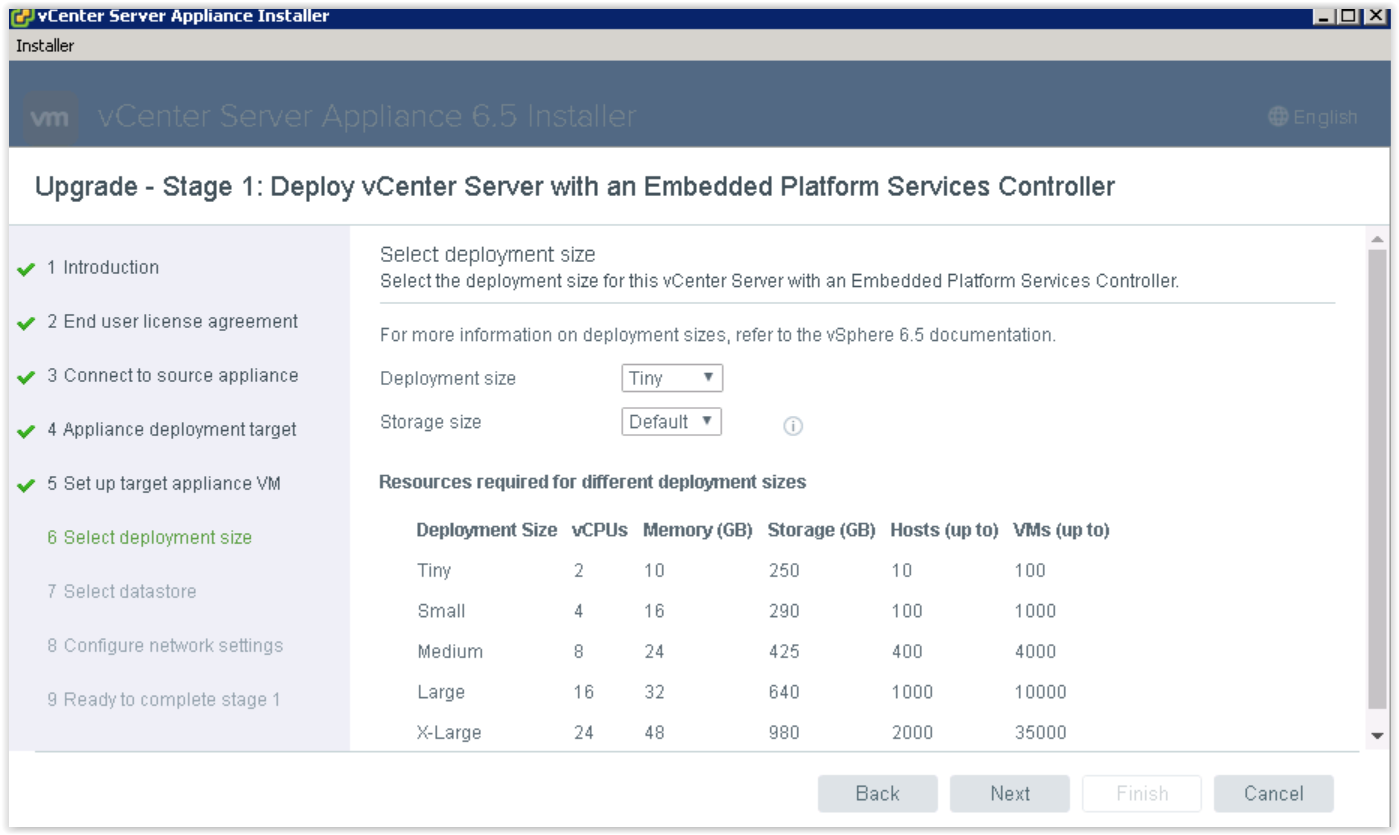The image size is (1399, 835).
Task: Click the X-Large row label in table
Action: [449, 732]
